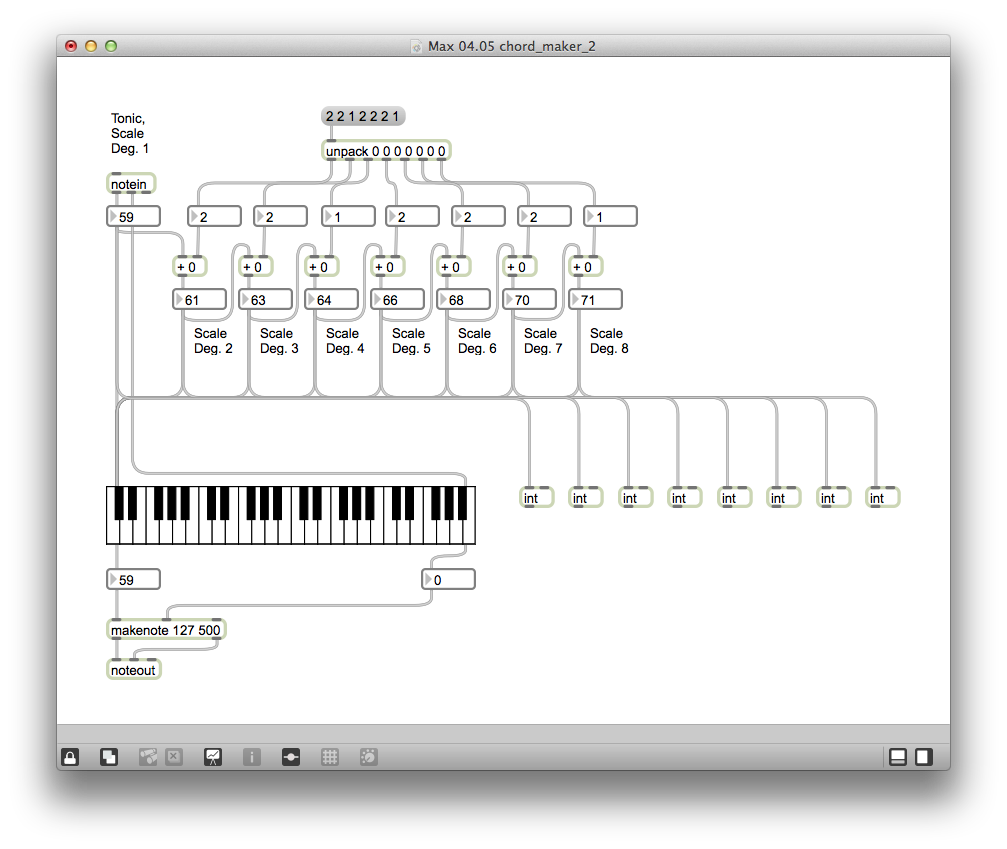This screenshot has height=849, width=1007.
Task: Click the disabled cameras icon in toolbar
Action: [x=148, y=757]
